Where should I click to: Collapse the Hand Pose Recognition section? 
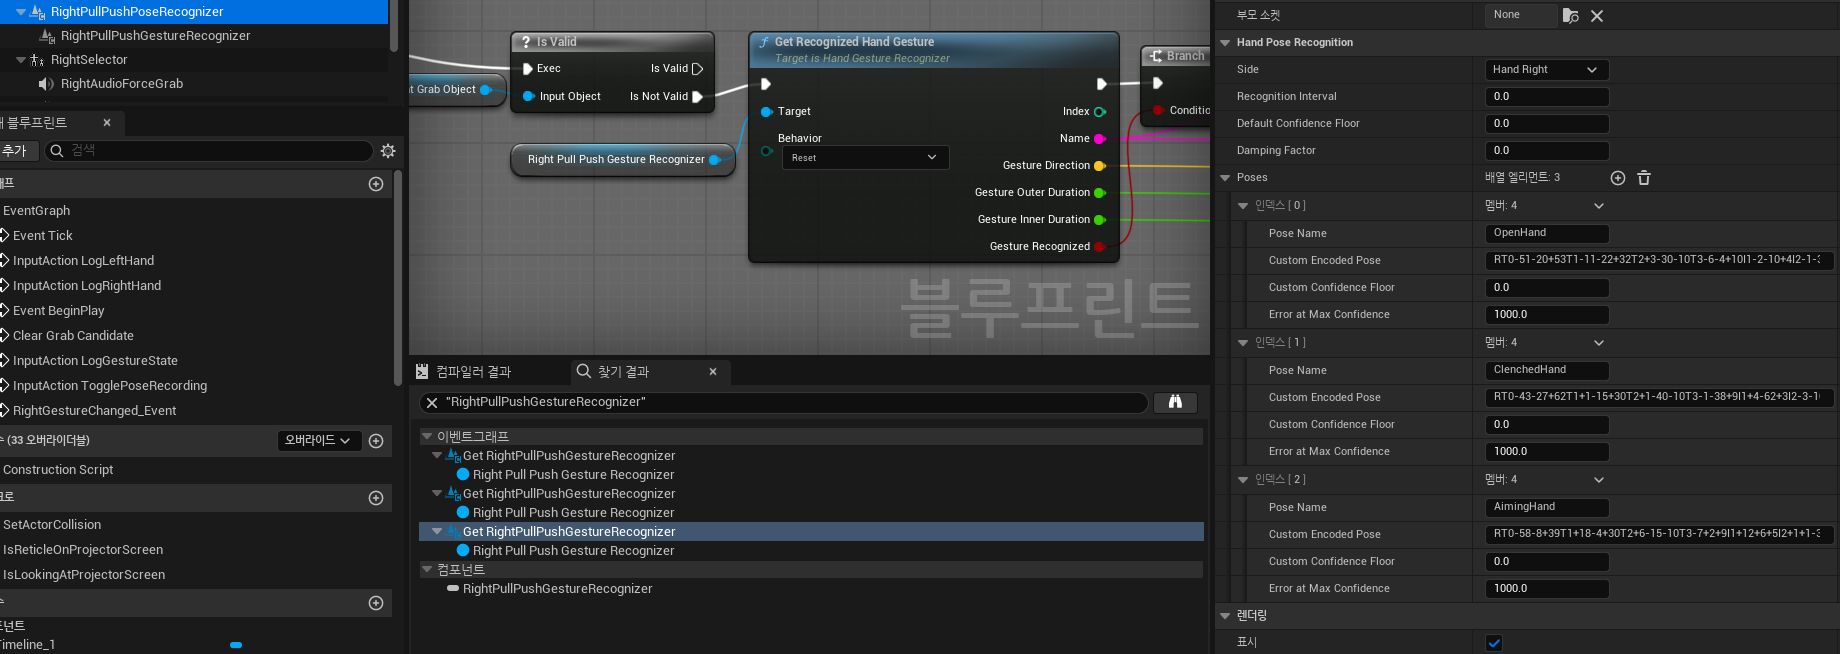pyautogui.click(x=1225, y=43)
